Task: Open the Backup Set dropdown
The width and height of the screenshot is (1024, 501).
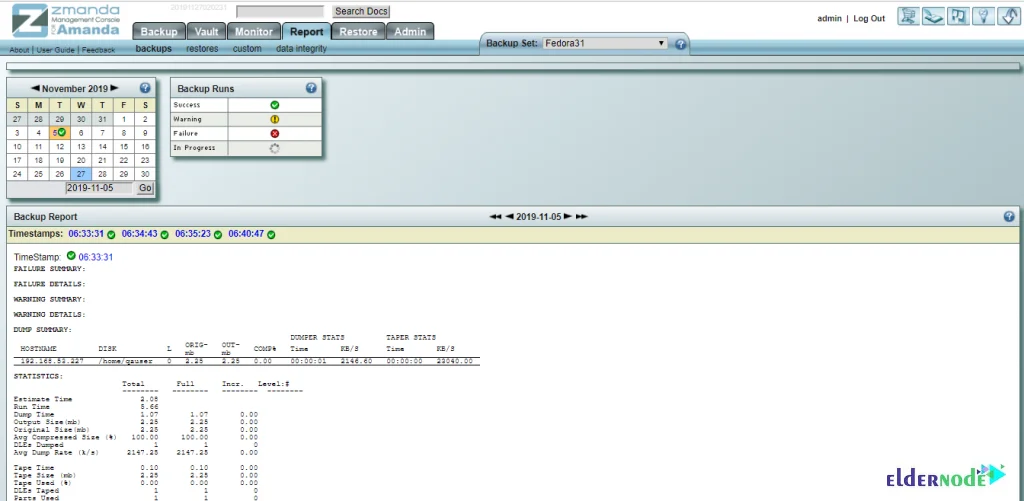Action: pos(605,44)
